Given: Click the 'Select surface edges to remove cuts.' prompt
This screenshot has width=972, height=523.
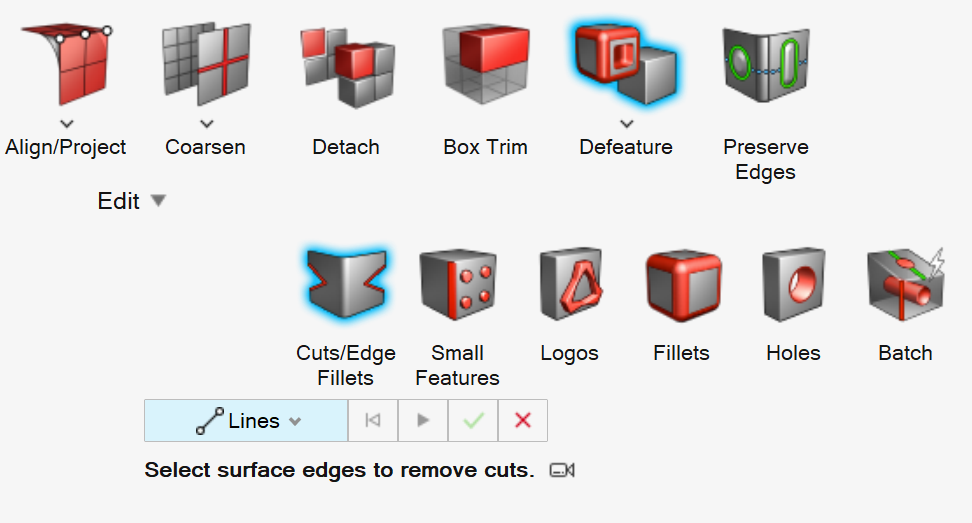Looking at the screenshot, I should (x=339, y=470).
